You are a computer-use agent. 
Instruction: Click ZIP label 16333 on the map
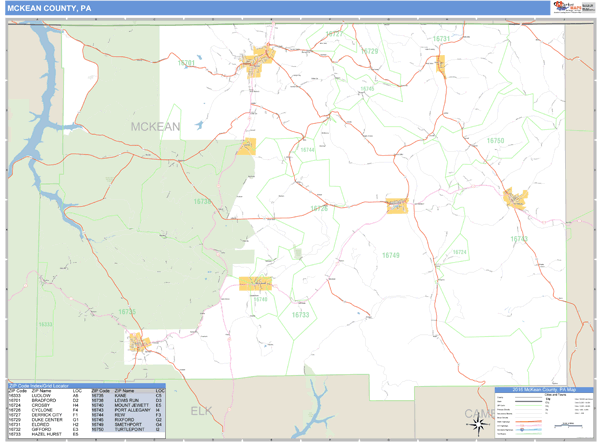(x=45, y=325)
